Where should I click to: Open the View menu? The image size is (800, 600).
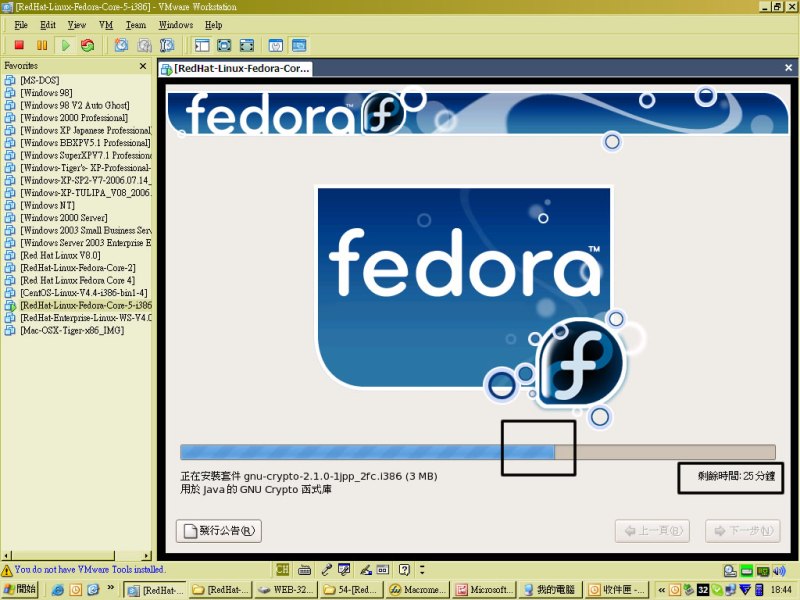coord(77,25)
